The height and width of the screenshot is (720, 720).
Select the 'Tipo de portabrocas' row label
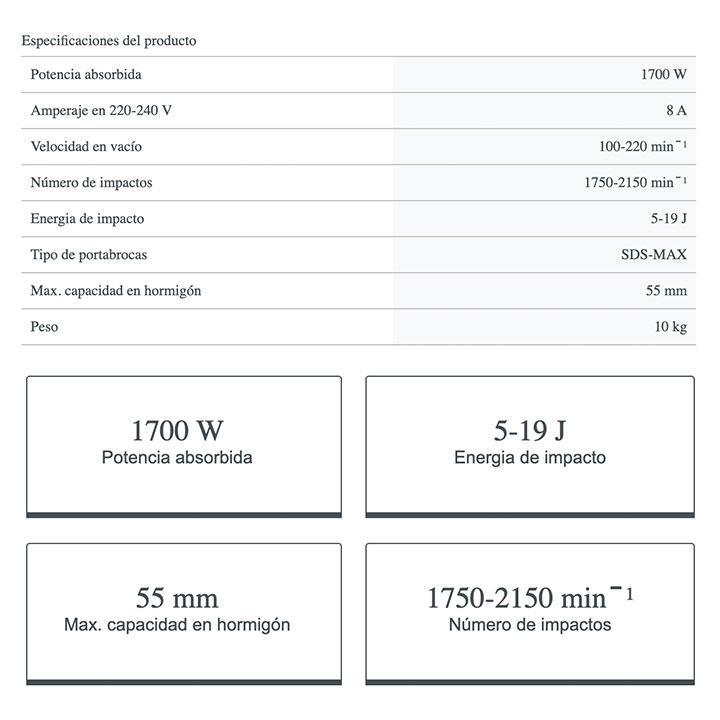(89, 255)
